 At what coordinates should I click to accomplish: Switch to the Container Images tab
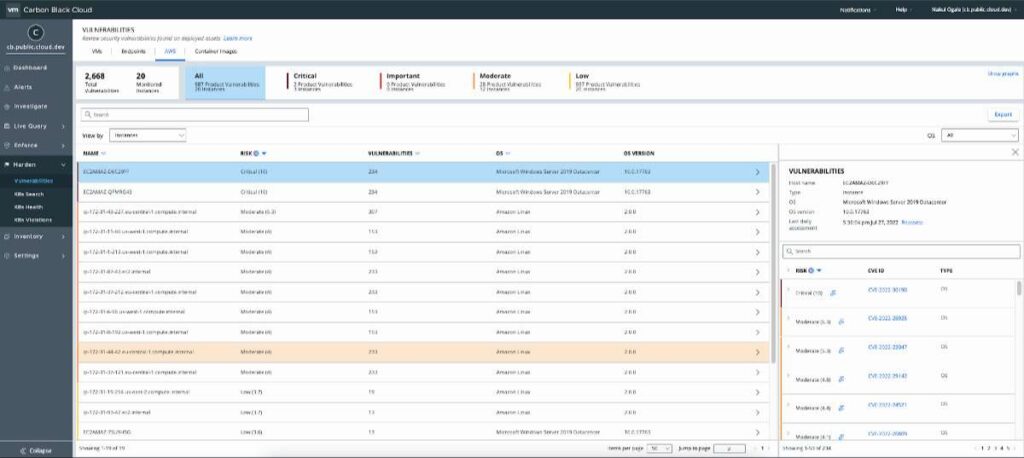click(216, 51)
